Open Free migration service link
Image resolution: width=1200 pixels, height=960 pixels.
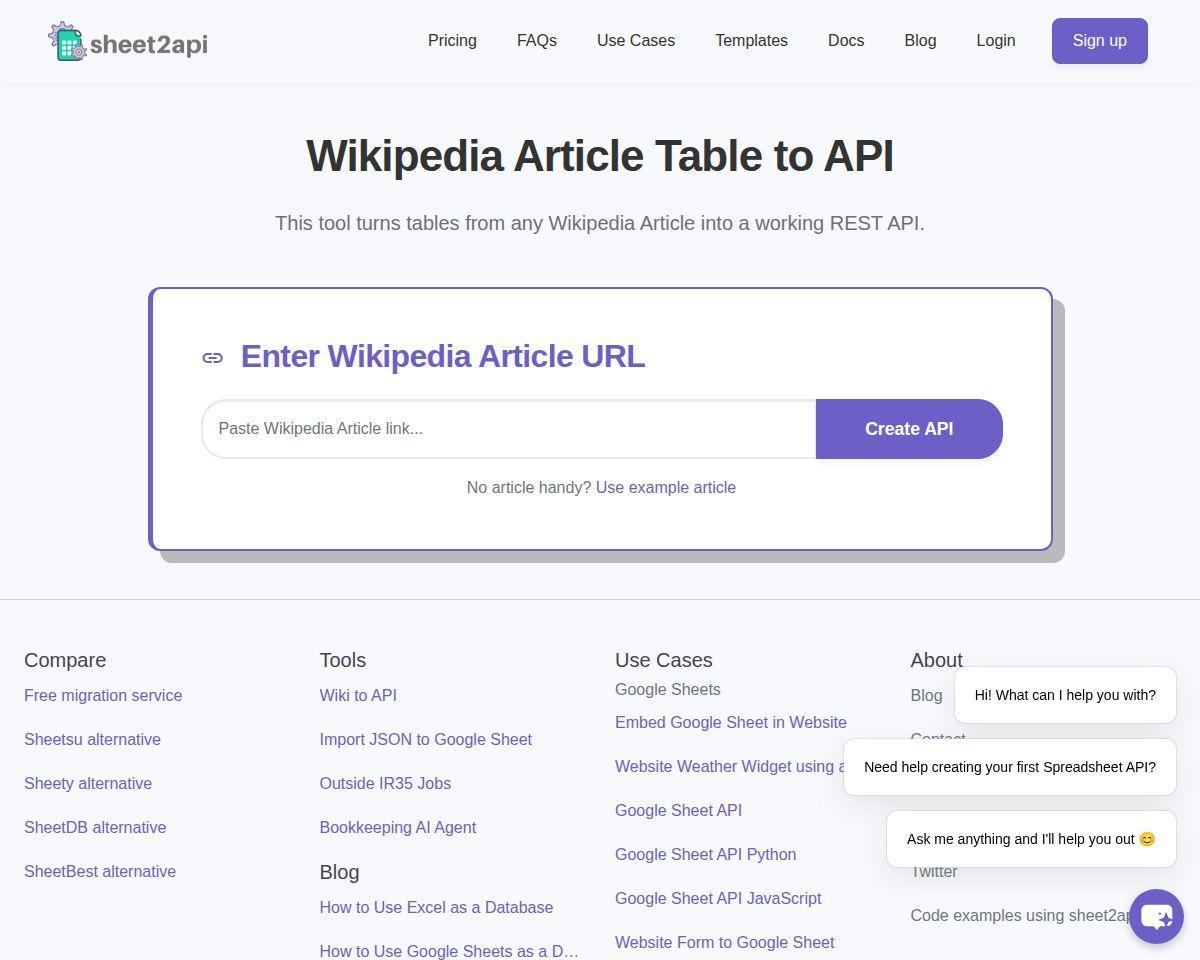coord(103,695)
